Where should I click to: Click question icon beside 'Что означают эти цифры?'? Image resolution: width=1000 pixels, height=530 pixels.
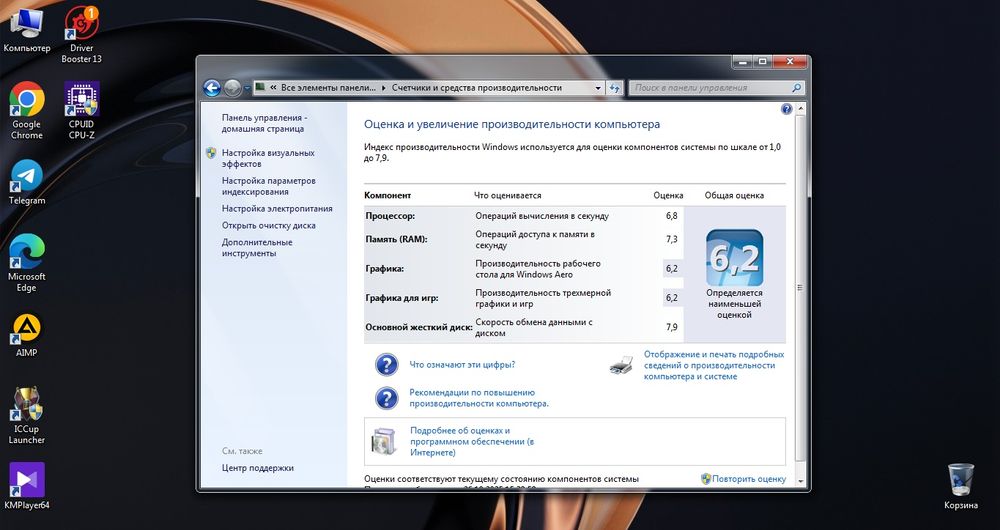[386, 365]
